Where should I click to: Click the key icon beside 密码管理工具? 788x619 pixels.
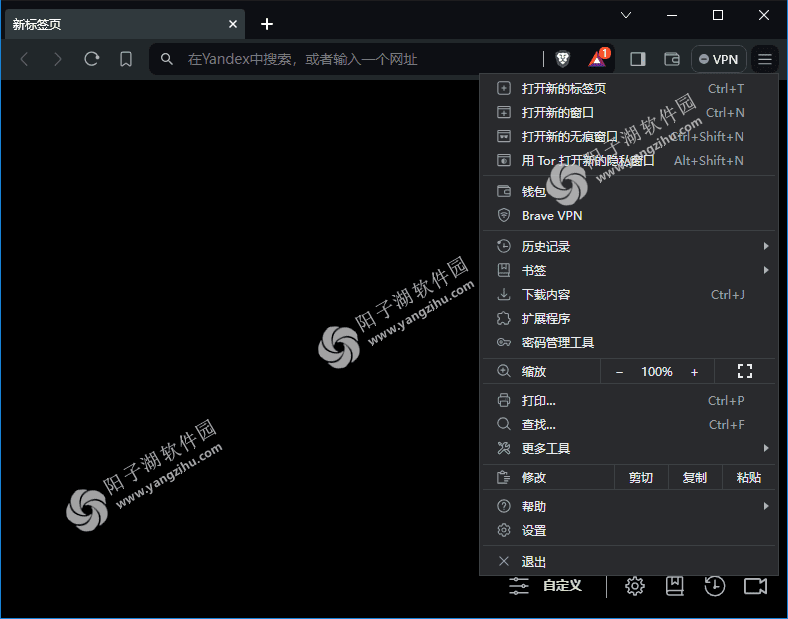click(x=504, y=343)
